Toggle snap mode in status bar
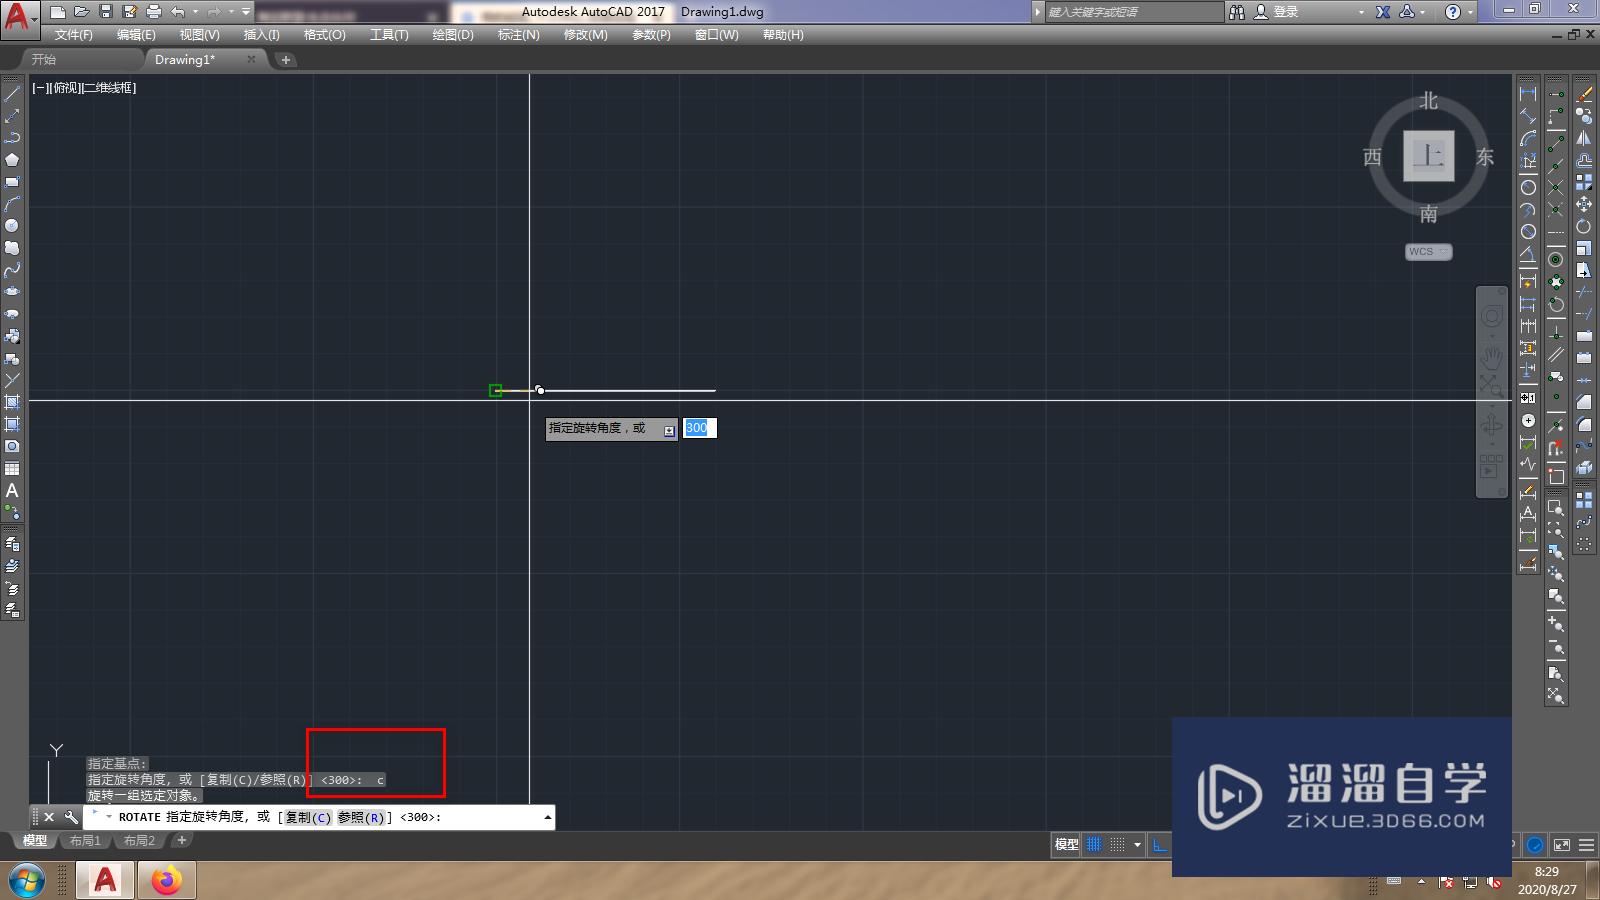This screenshot has height=900, width=1600. click(1117, 845)
